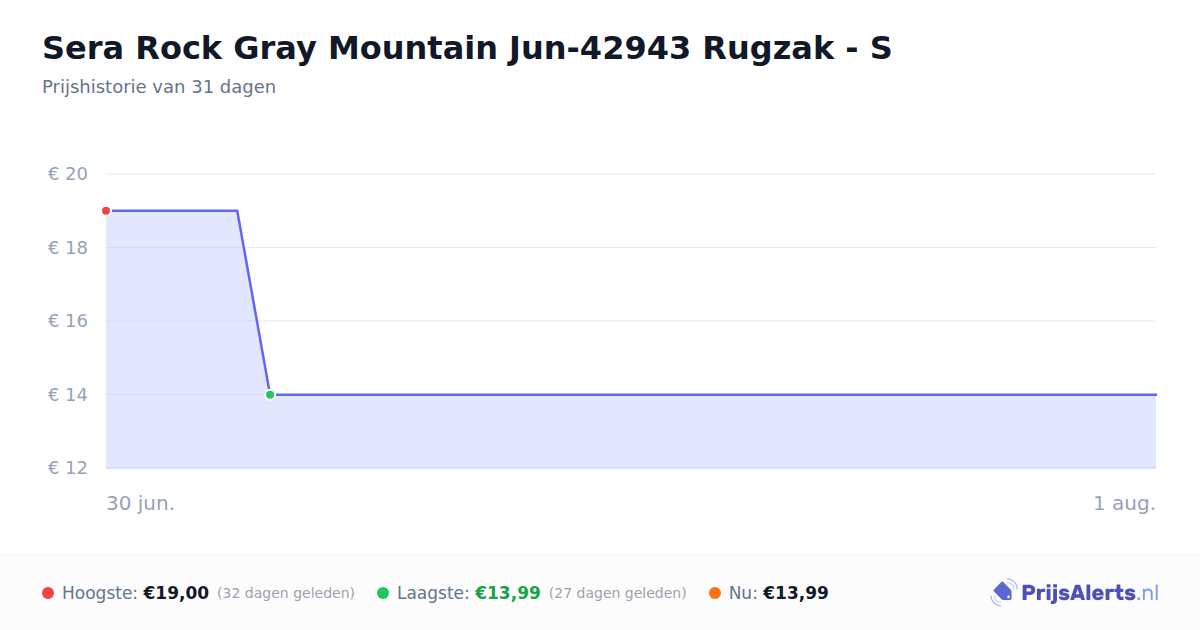Click the 27 dagen geleden note
The height and width of the screenshot is (630, 1200).
tap(618, 593)
